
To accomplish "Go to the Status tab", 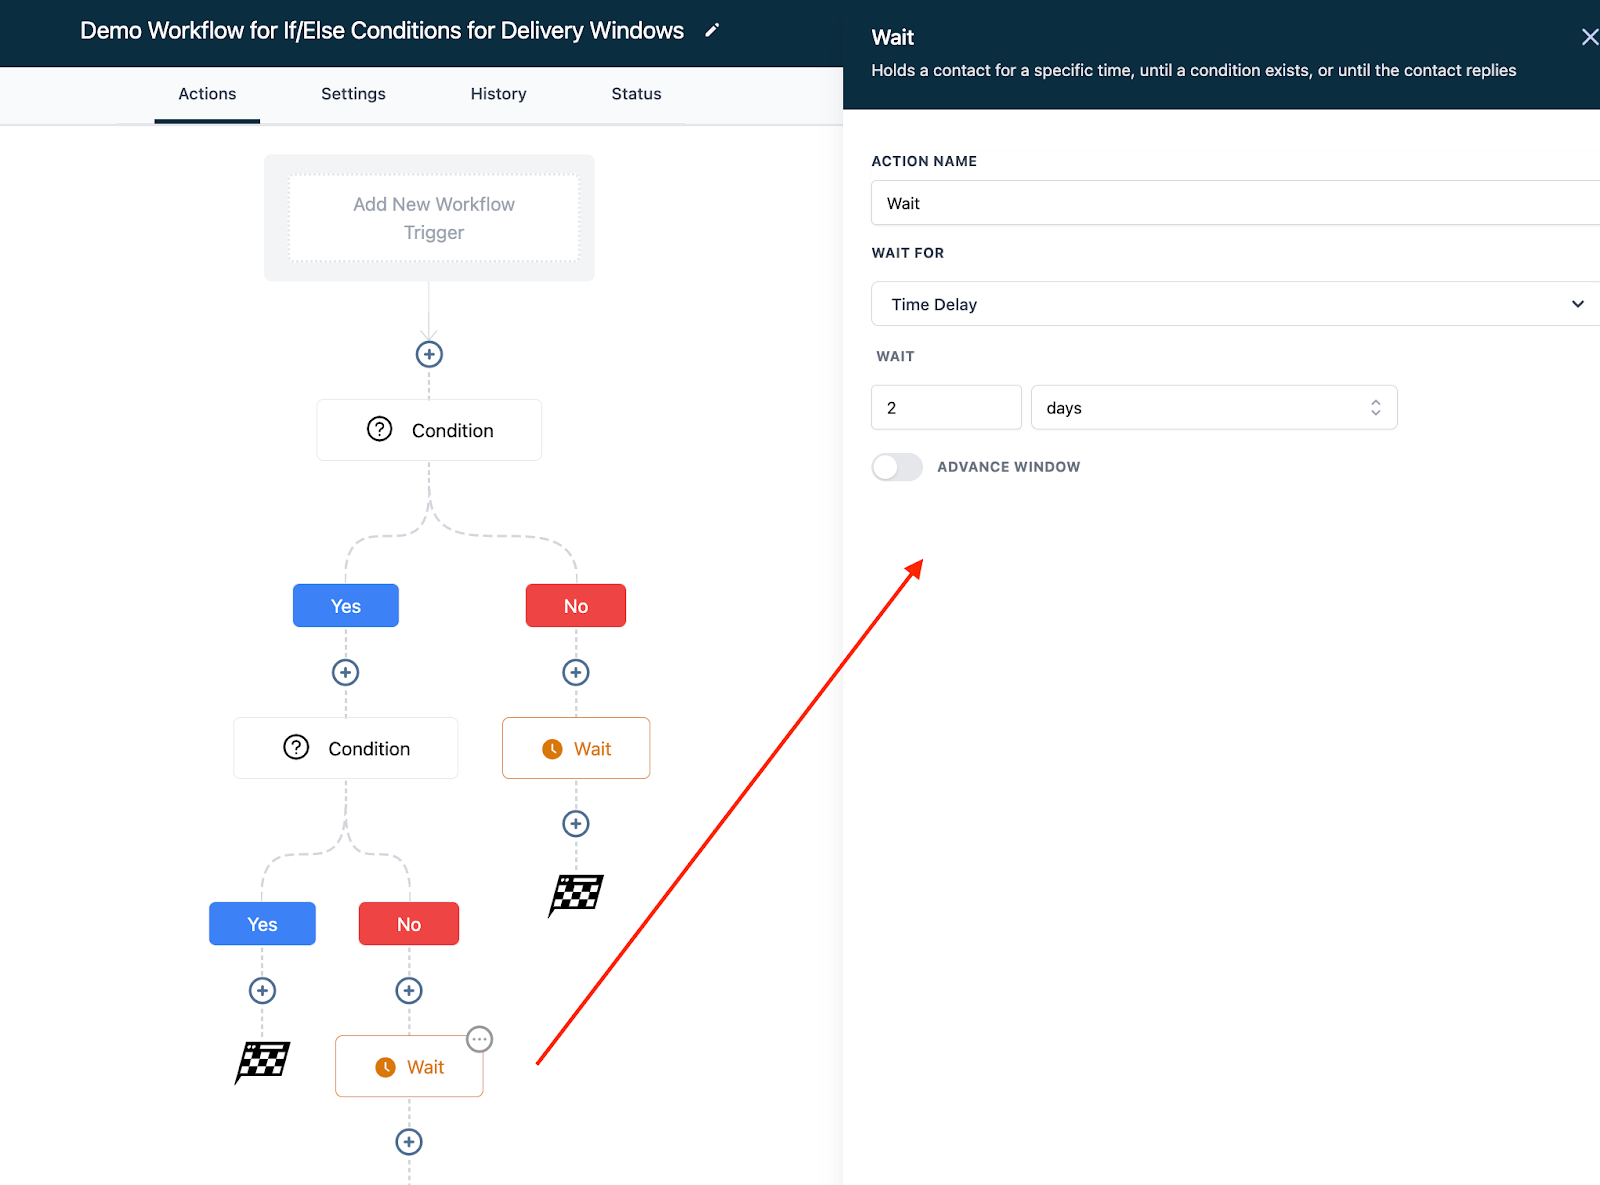I will (636, 94).
